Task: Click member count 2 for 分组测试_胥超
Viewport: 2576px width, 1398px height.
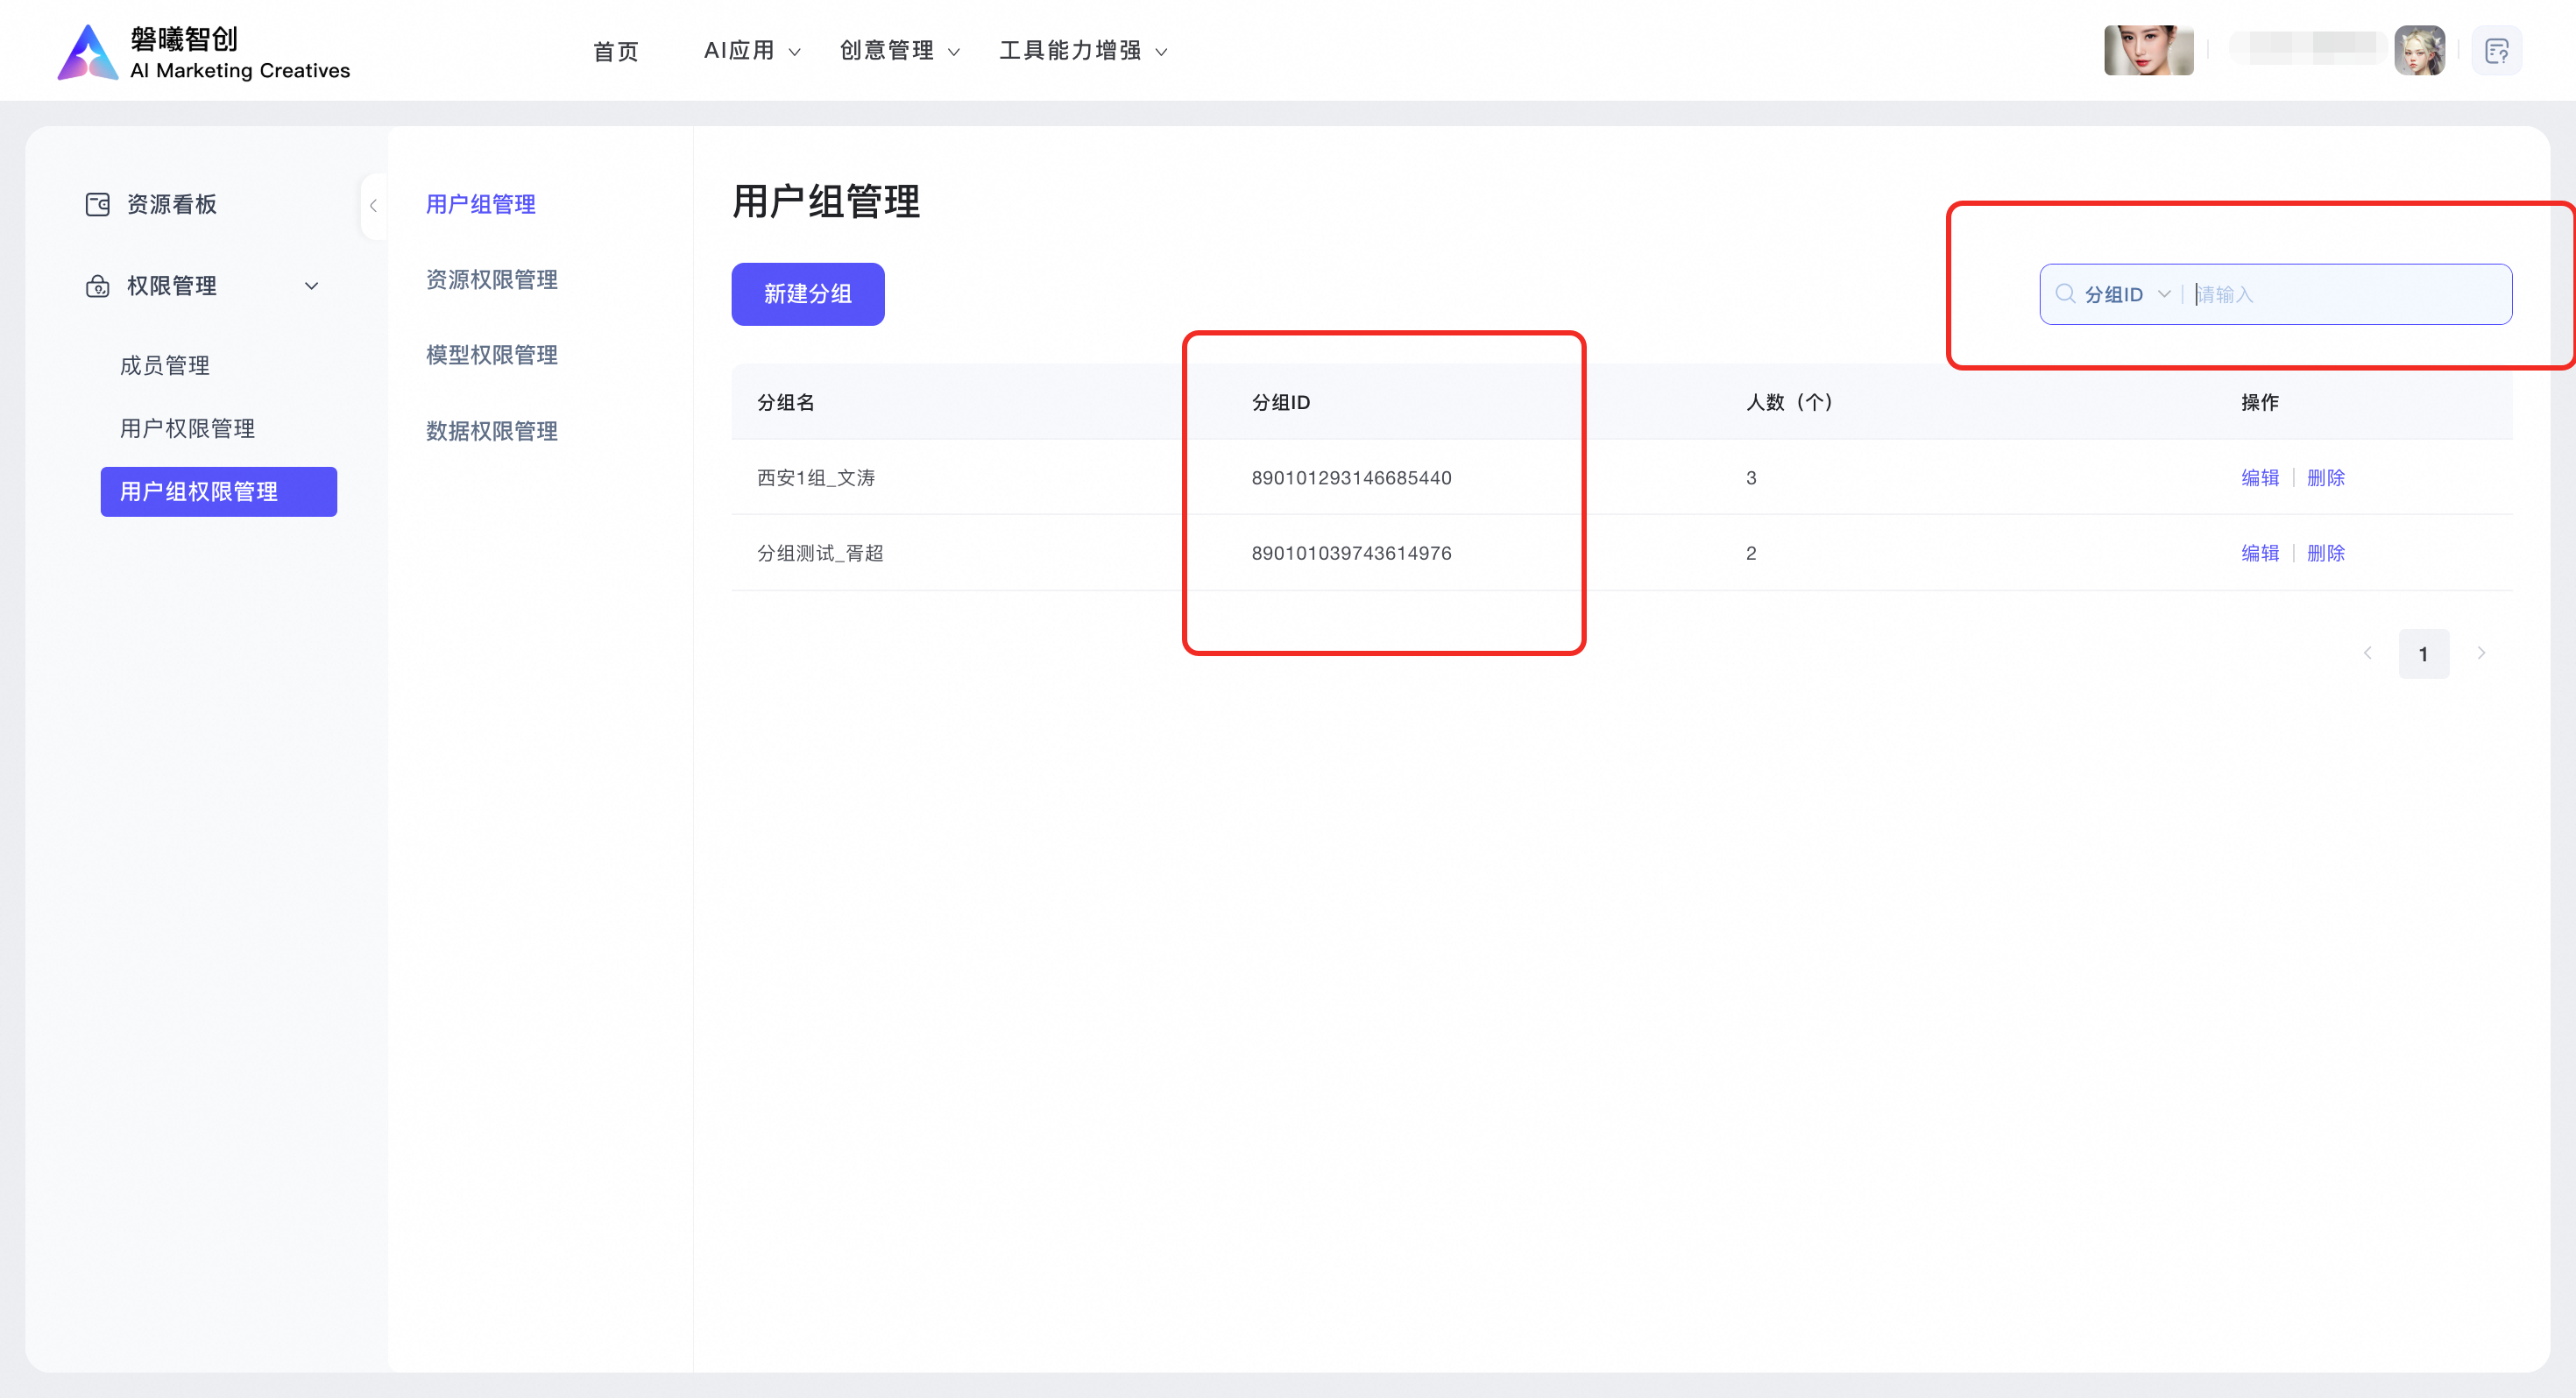Action: 1751,553
